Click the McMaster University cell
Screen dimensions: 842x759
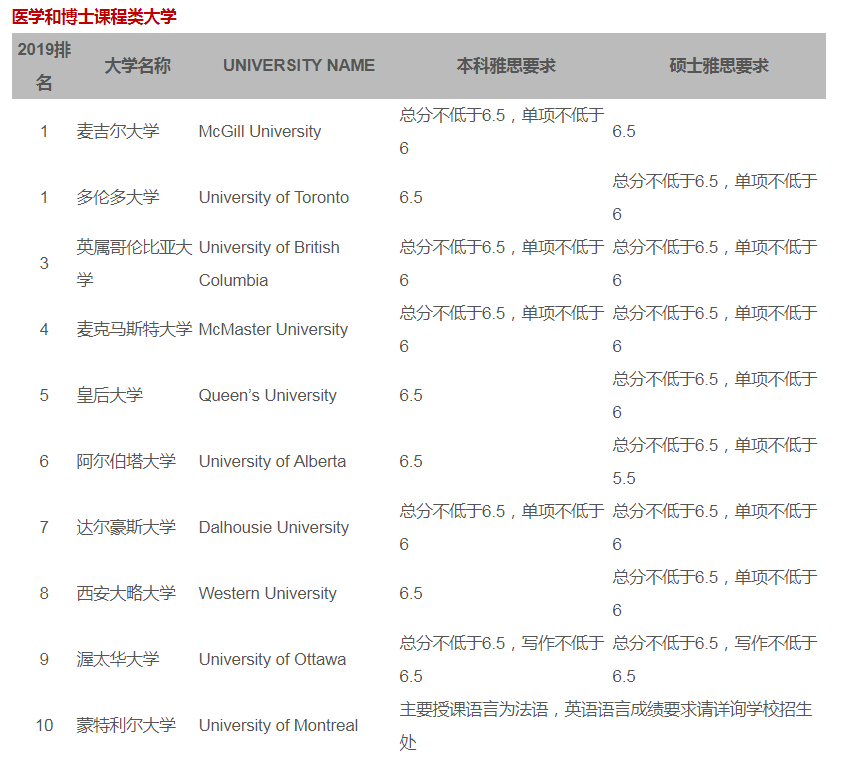click(x=273, y=330)
